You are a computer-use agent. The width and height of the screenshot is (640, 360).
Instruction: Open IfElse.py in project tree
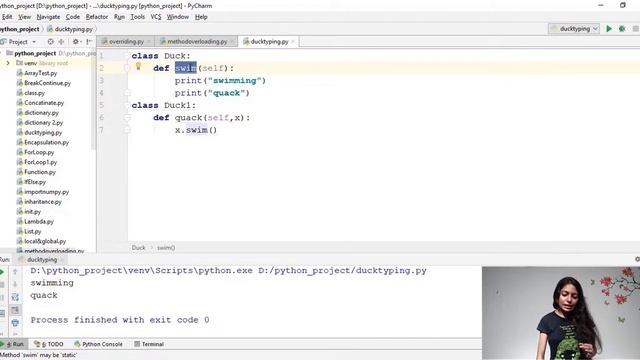(31, 182)
